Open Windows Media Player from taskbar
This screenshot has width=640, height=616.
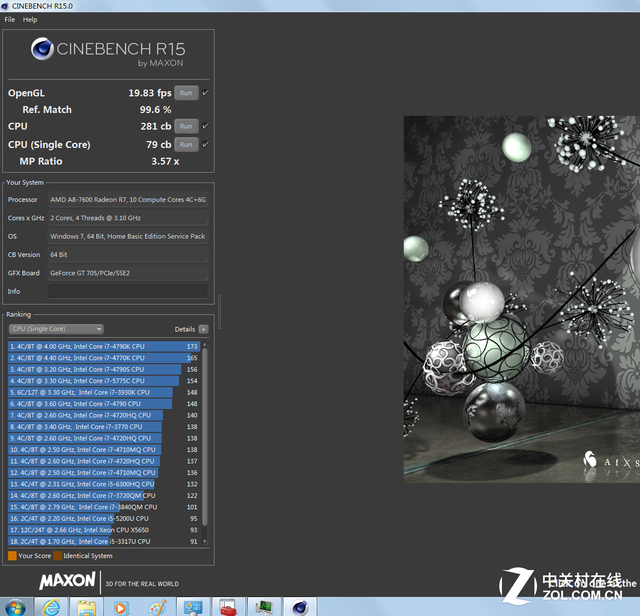[x=121, y=607]
